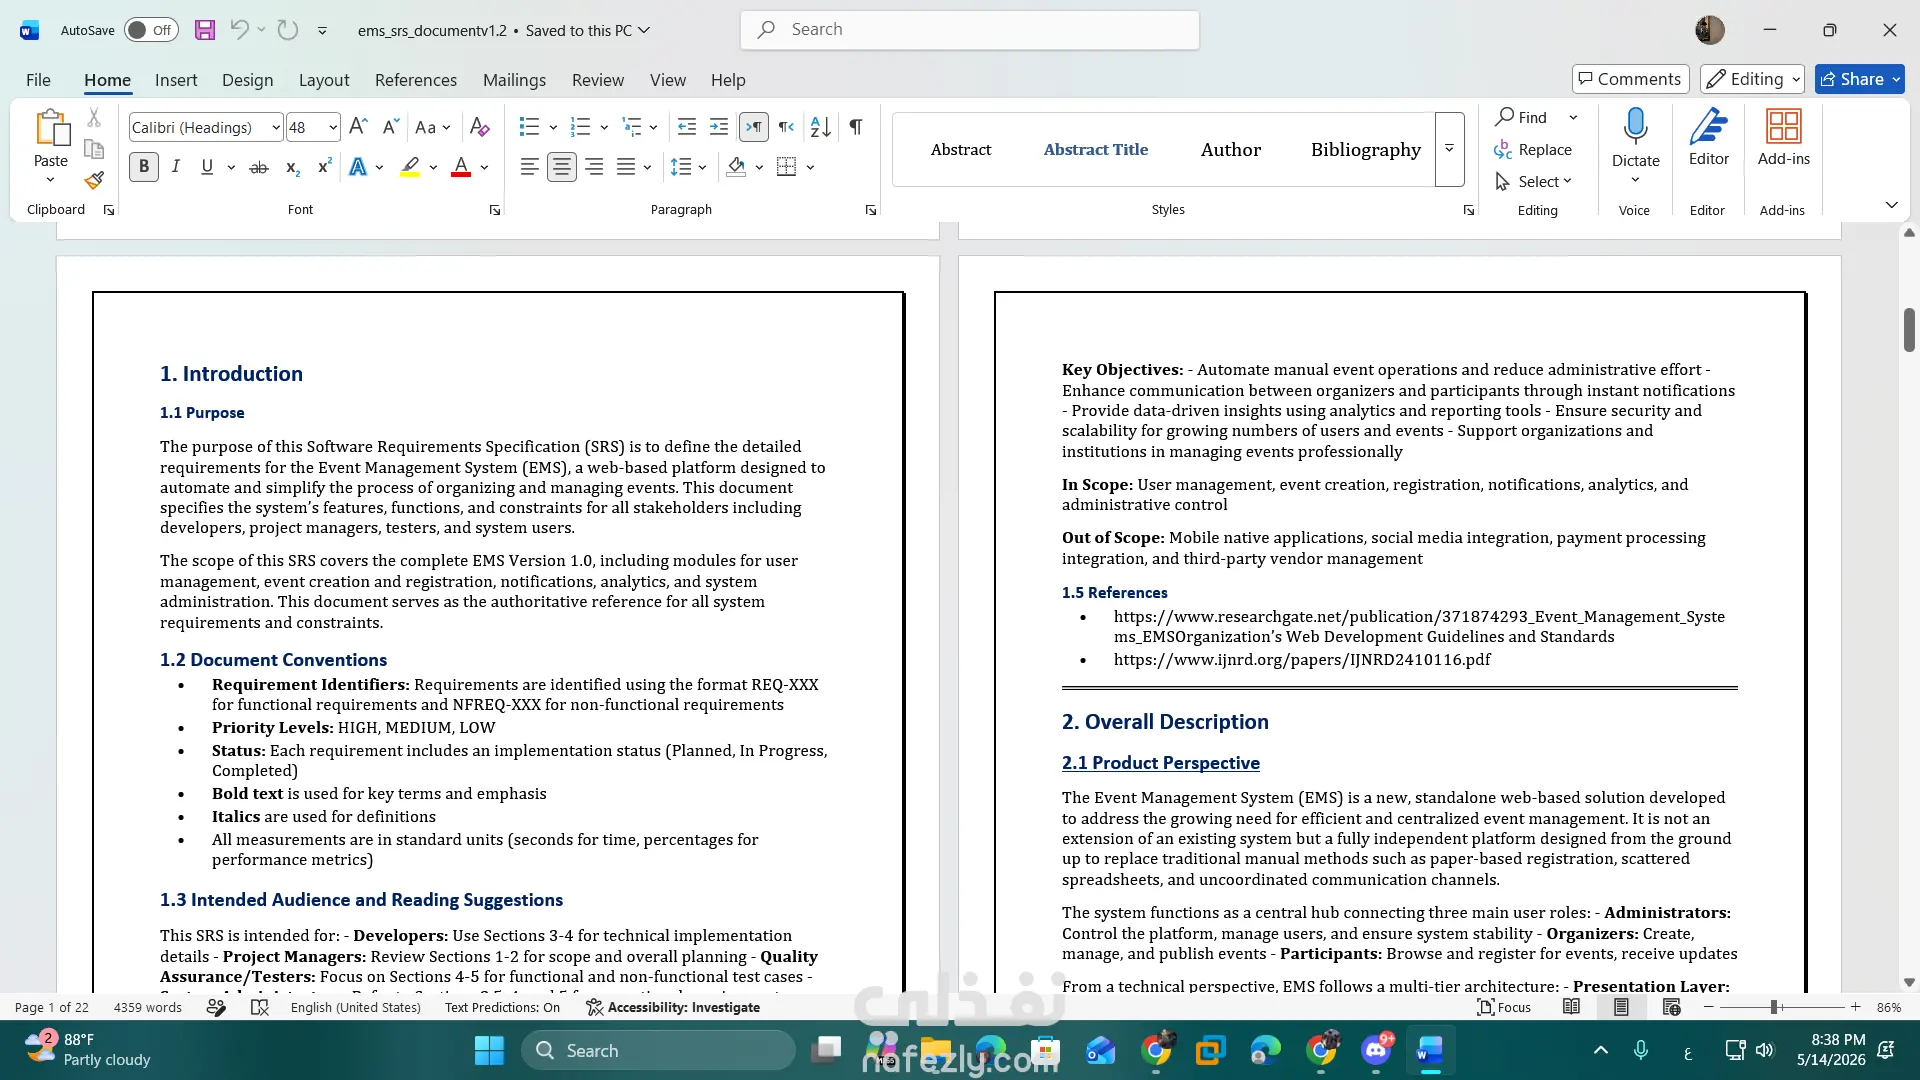Expand the Select menu
Image resolution: width=1920 pixels, height=1080 pixels.
[1534, 181]
